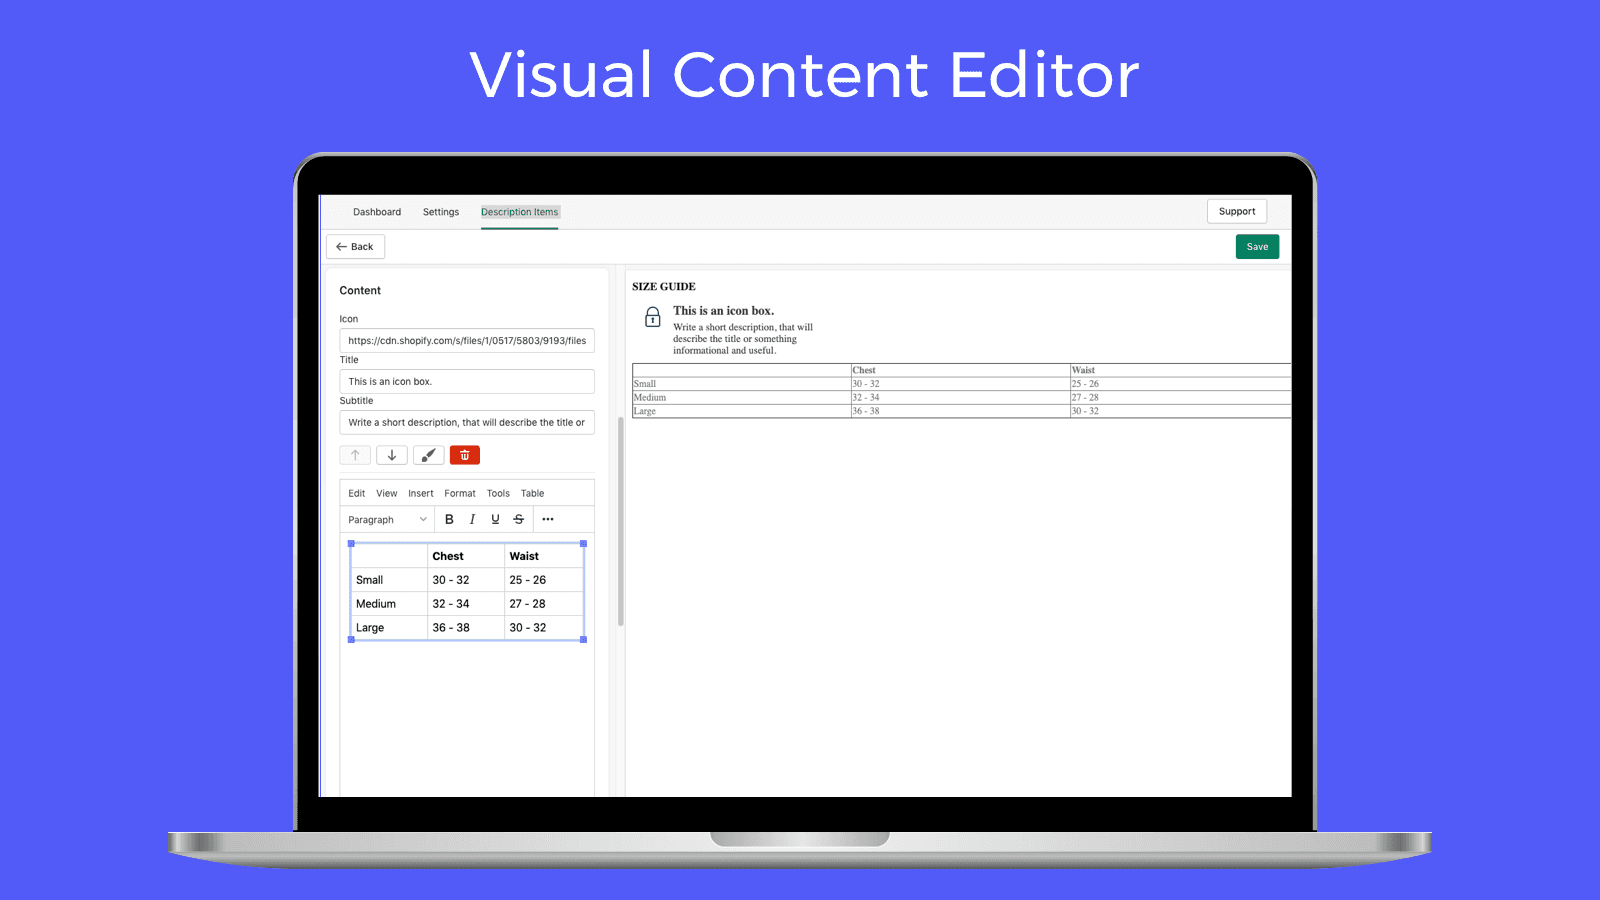Save the description item changes
This screenshot has width=1600, height=900.
tap(1256, 246)
